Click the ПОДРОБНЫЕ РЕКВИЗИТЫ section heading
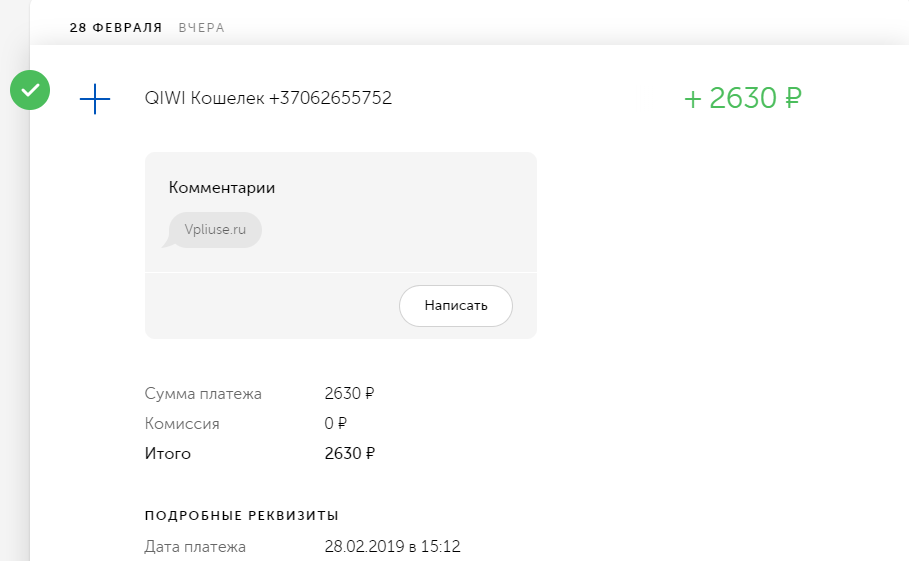This screenshot has width=909, height=561. point(242,516)
